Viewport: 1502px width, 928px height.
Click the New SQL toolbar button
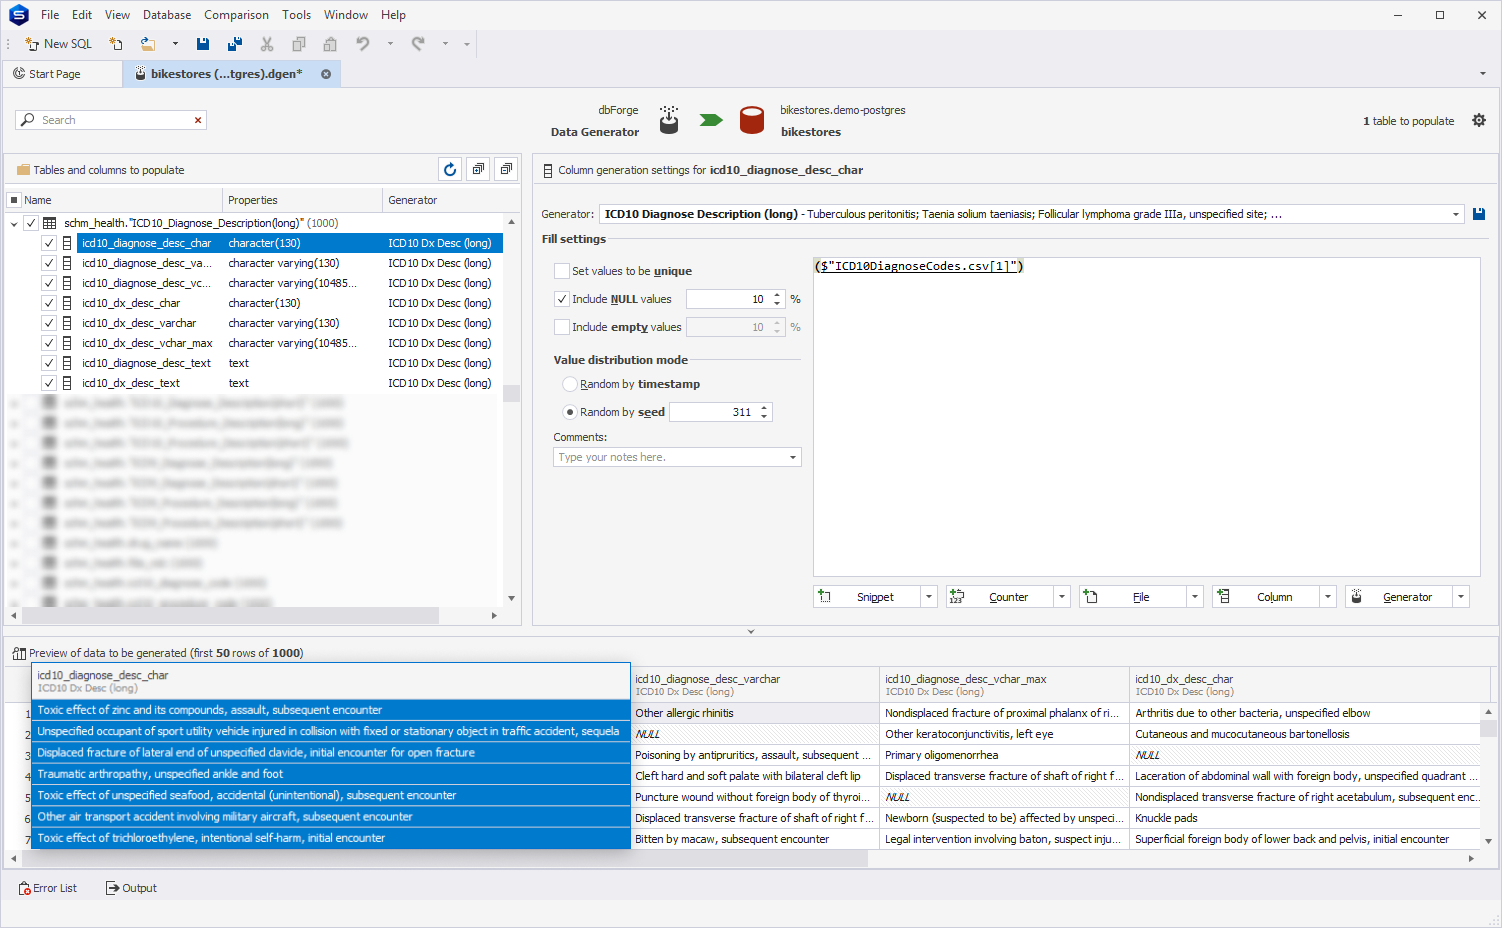pyautogui.click(x=58, y=44)
